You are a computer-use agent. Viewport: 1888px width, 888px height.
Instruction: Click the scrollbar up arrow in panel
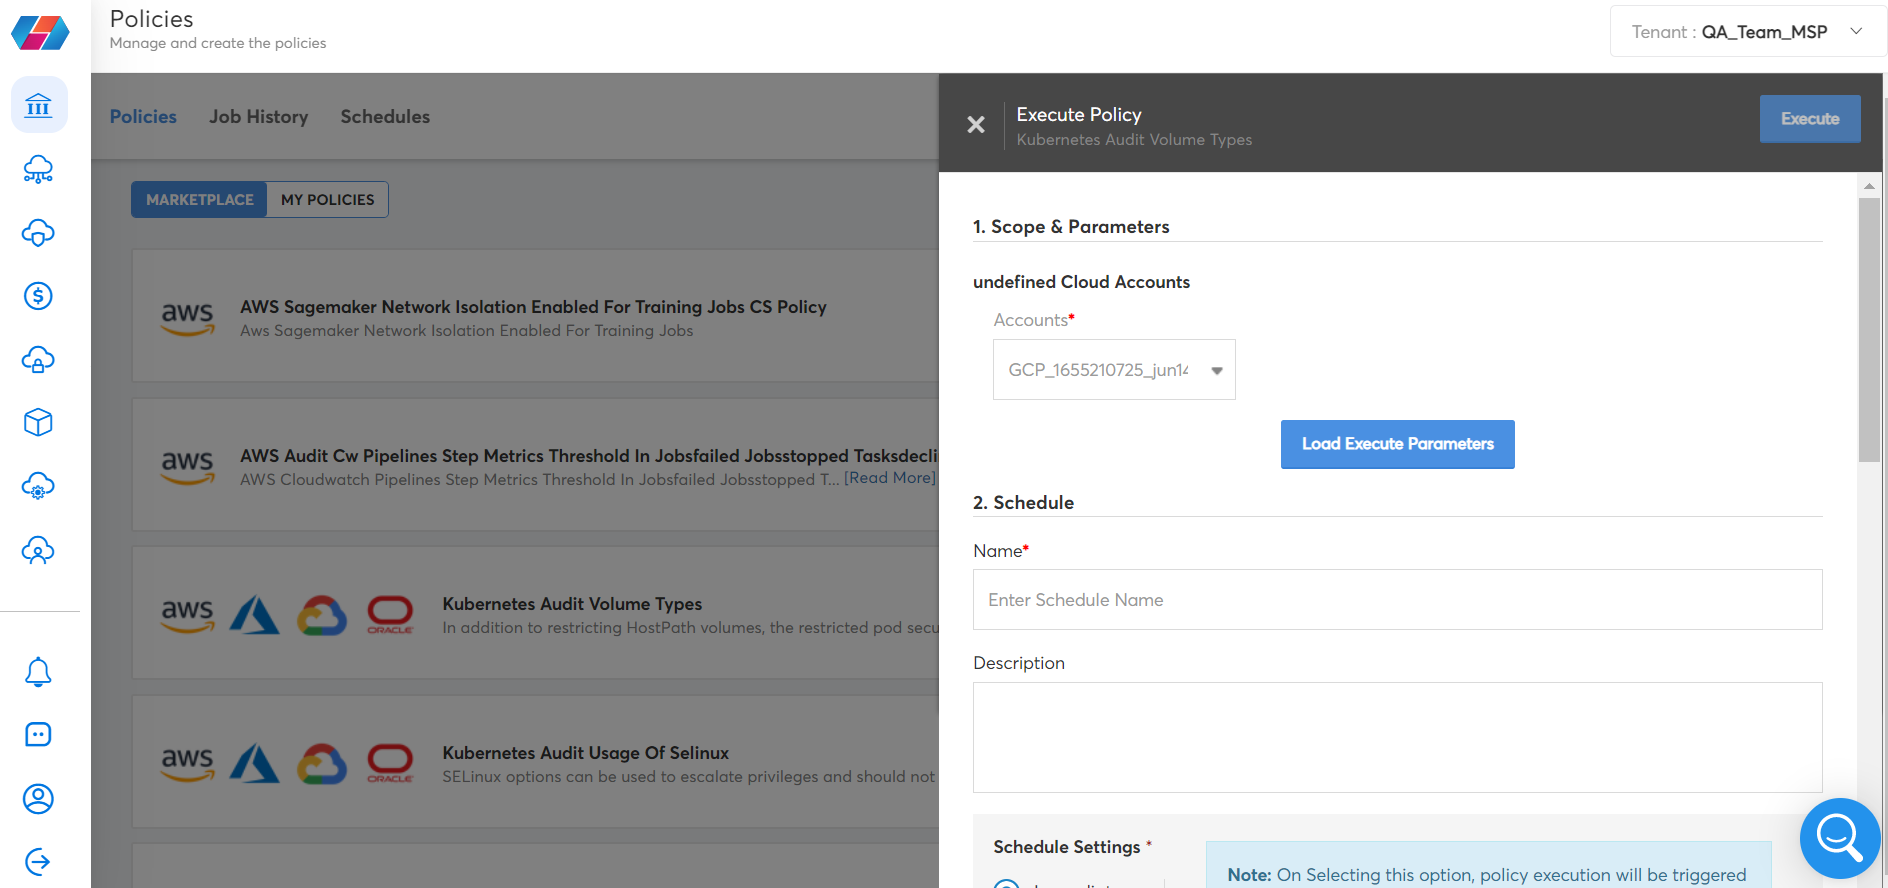tap(1869, 186)
